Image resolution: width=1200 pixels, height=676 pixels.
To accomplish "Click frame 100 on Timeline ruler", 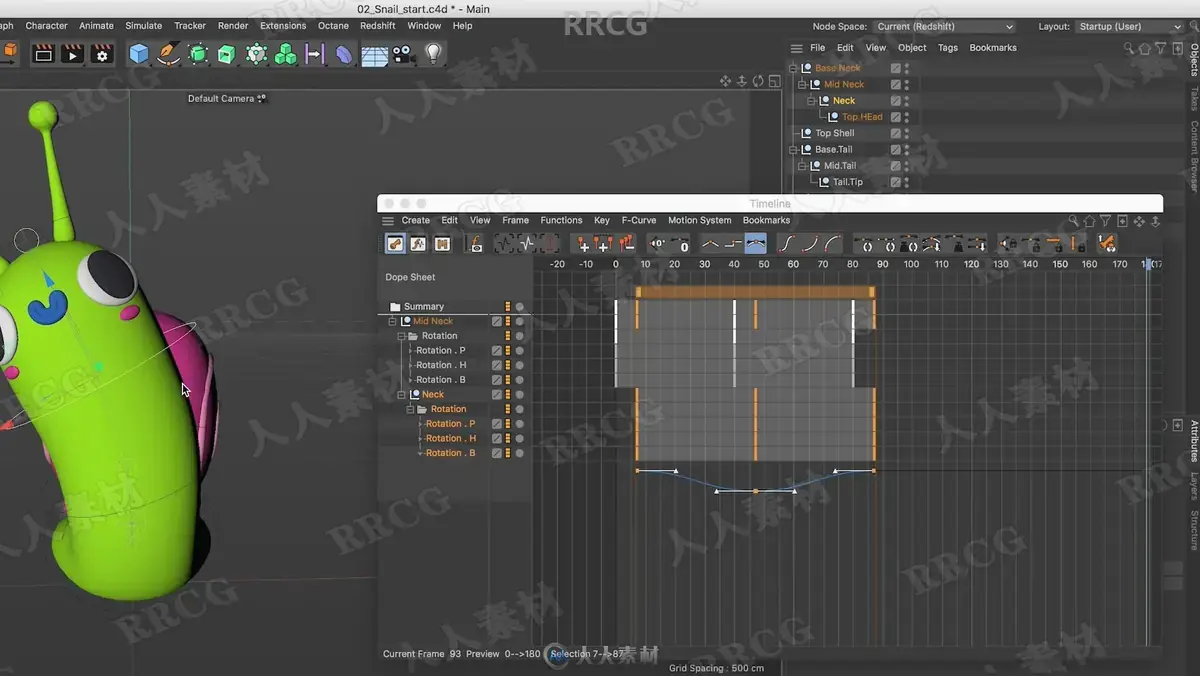I will 911,265.
